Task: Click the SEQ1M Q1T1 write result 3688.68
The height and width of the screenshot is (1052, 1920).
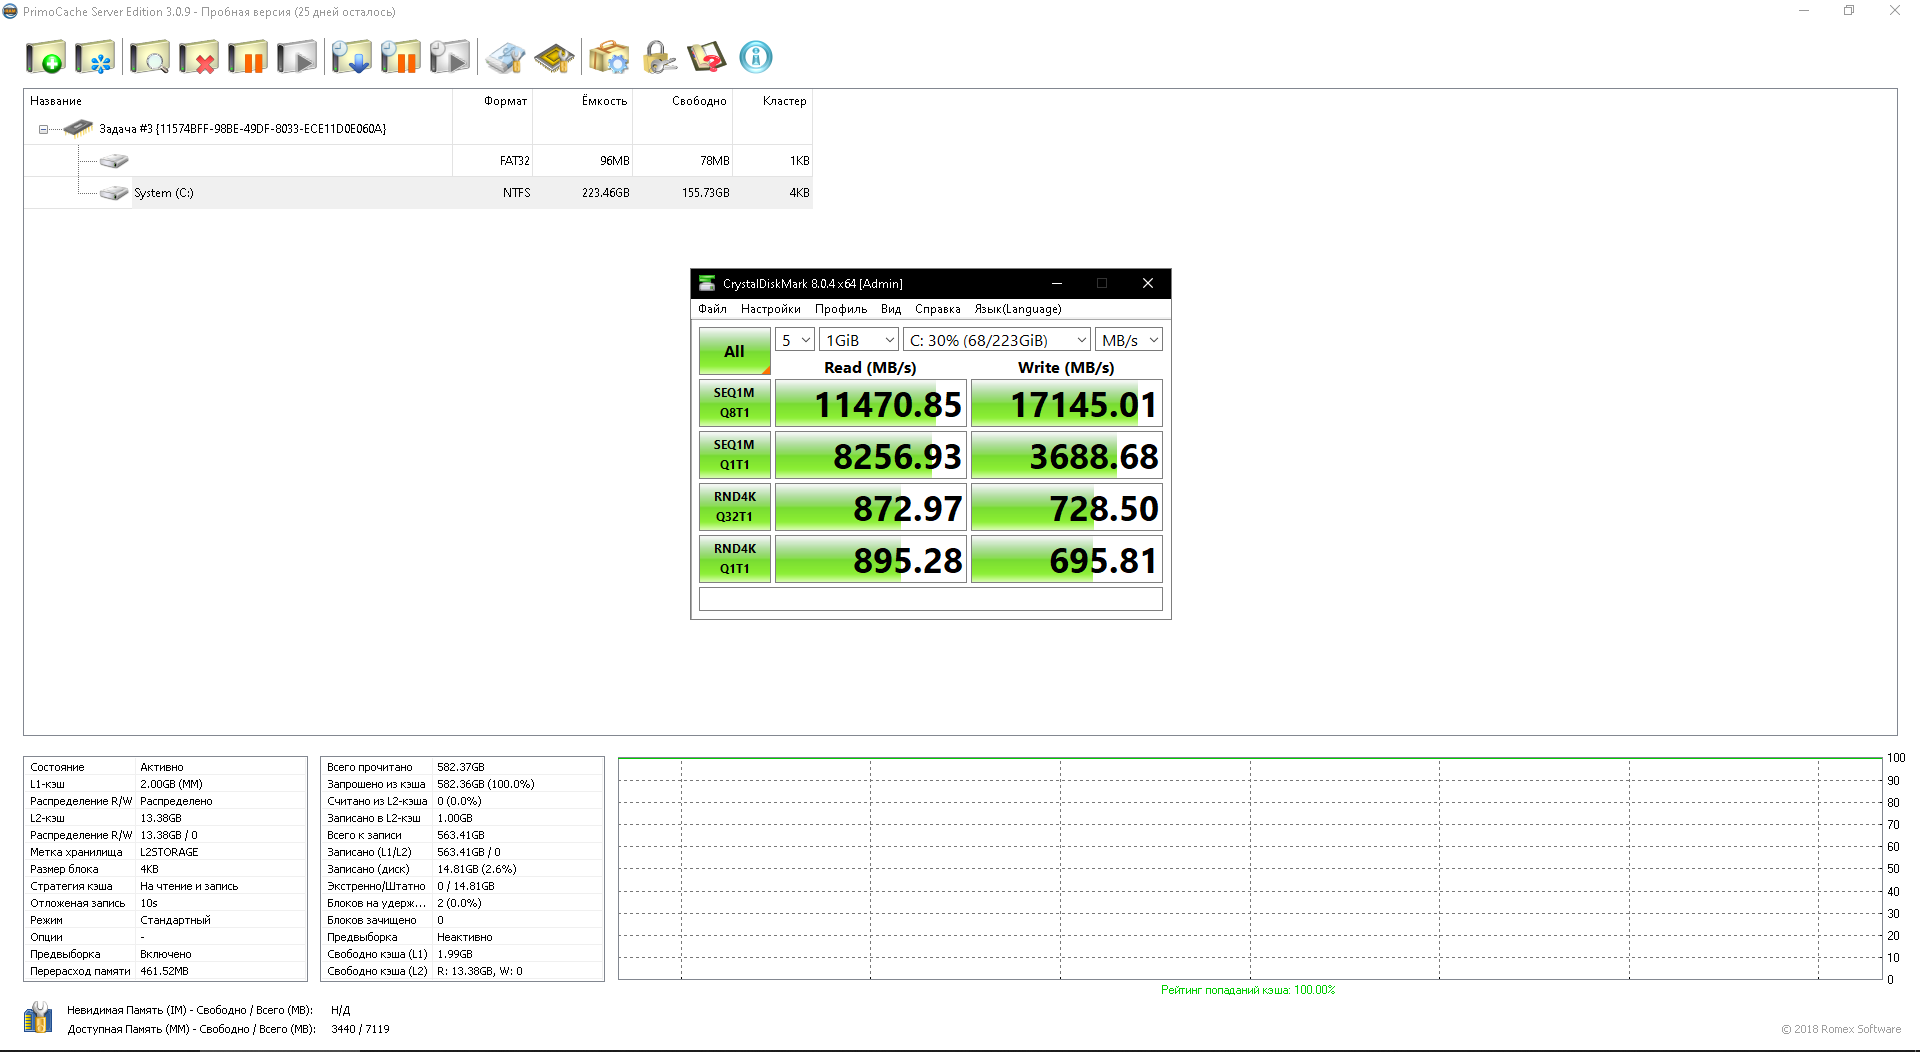Action: 1066,456
